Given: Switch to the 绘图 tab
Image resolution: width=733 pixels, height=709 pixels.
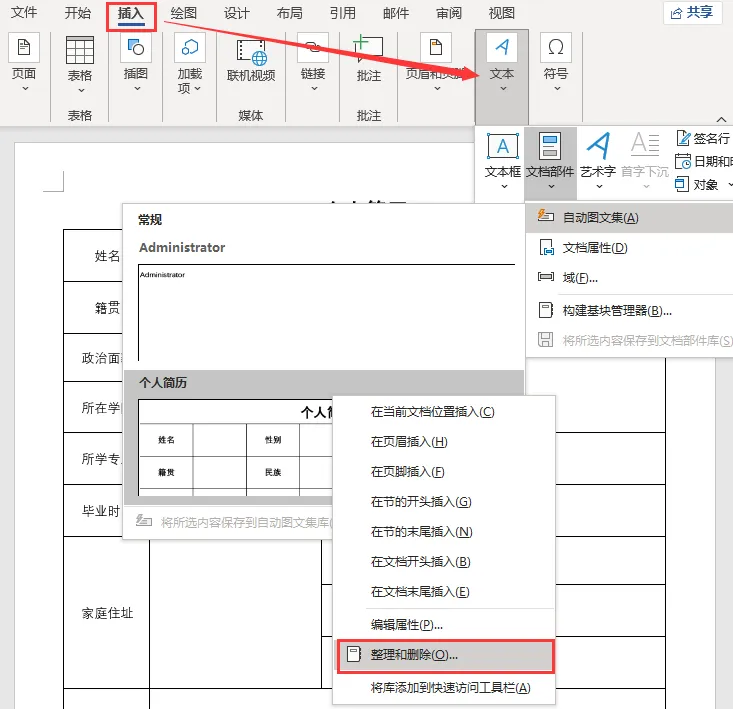Looking at the screenshot, I should coord(183,13).
